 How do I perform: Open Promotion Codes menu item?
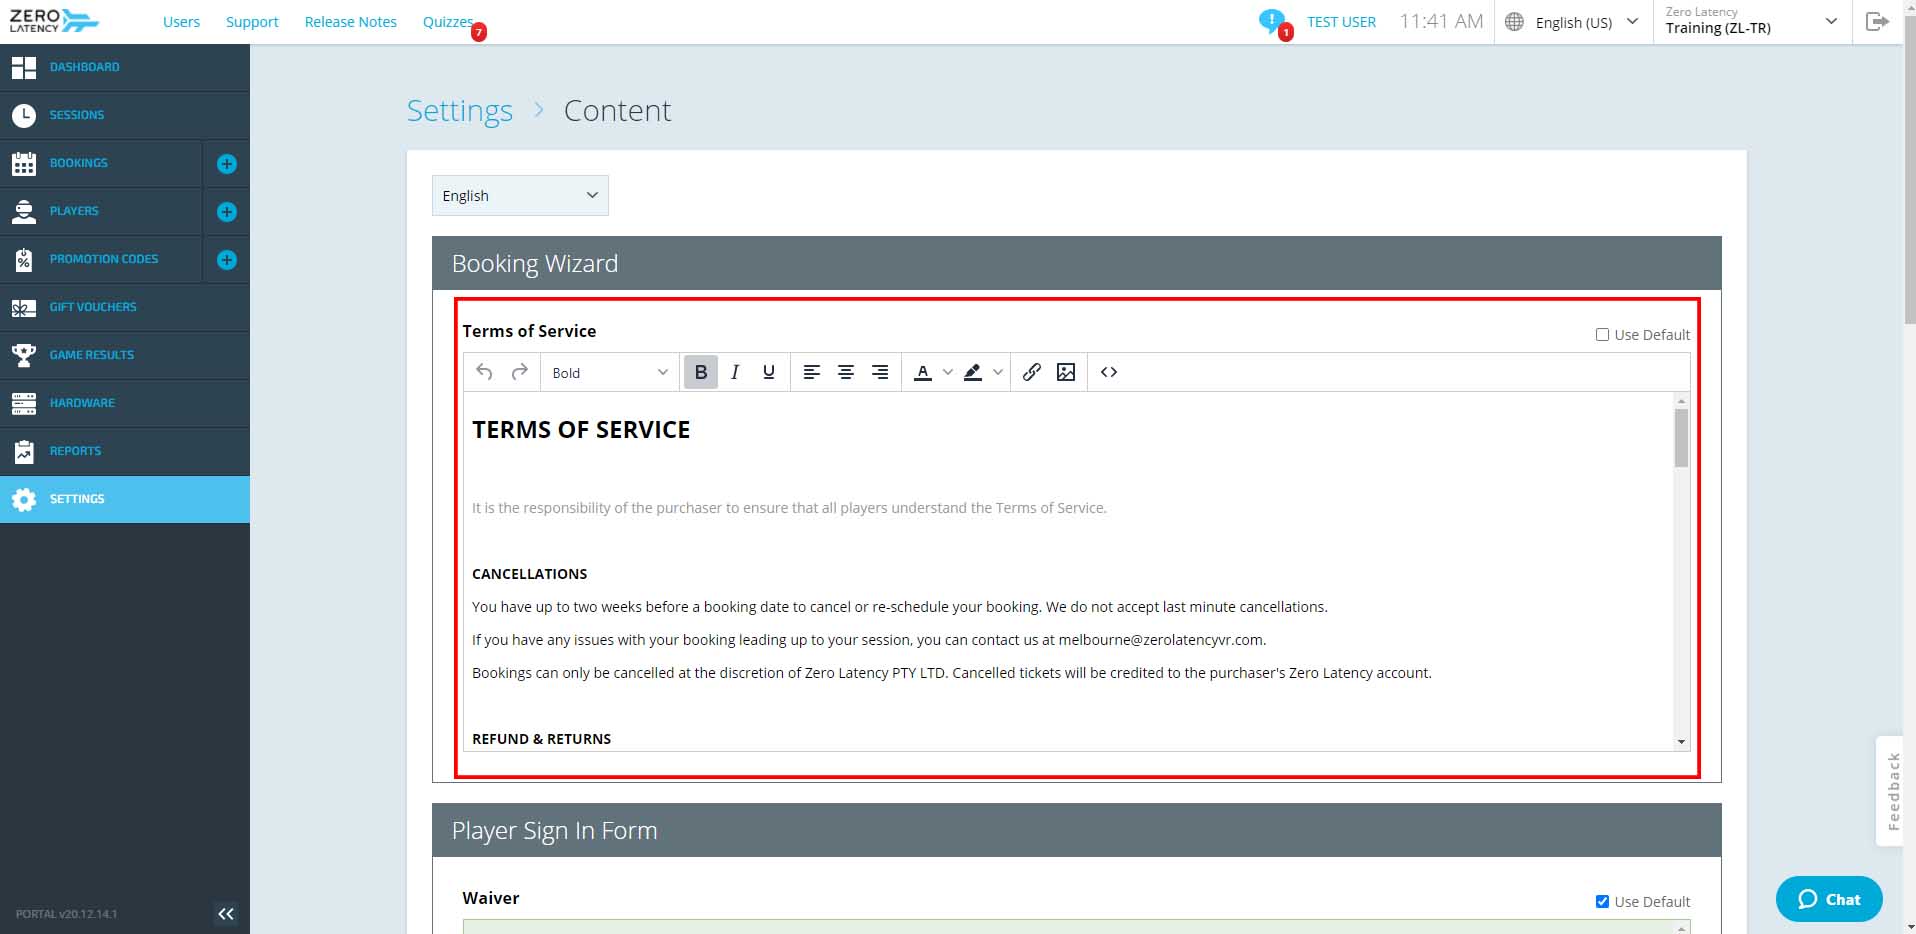tap(104, 259)
